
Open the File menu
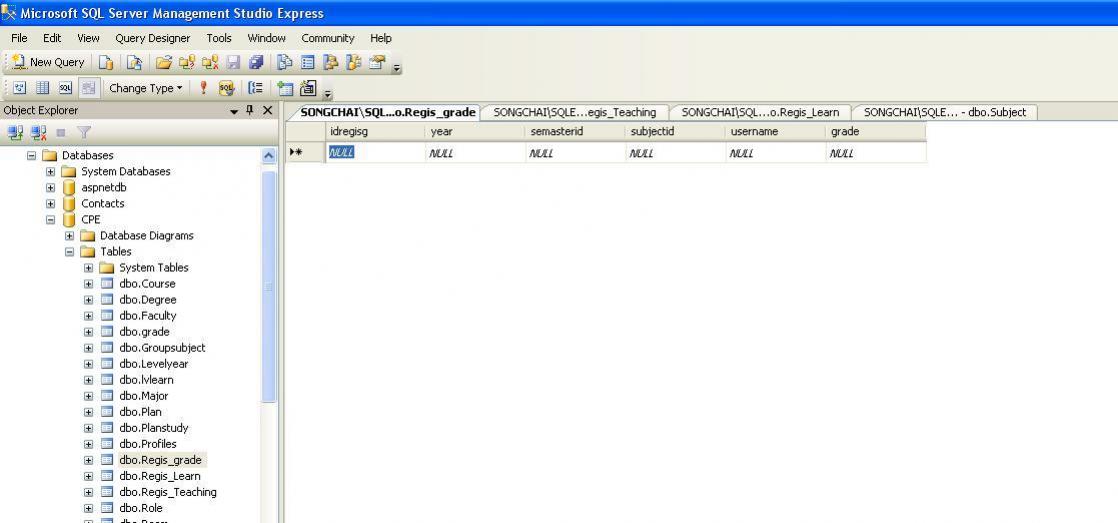coord(19,38)
